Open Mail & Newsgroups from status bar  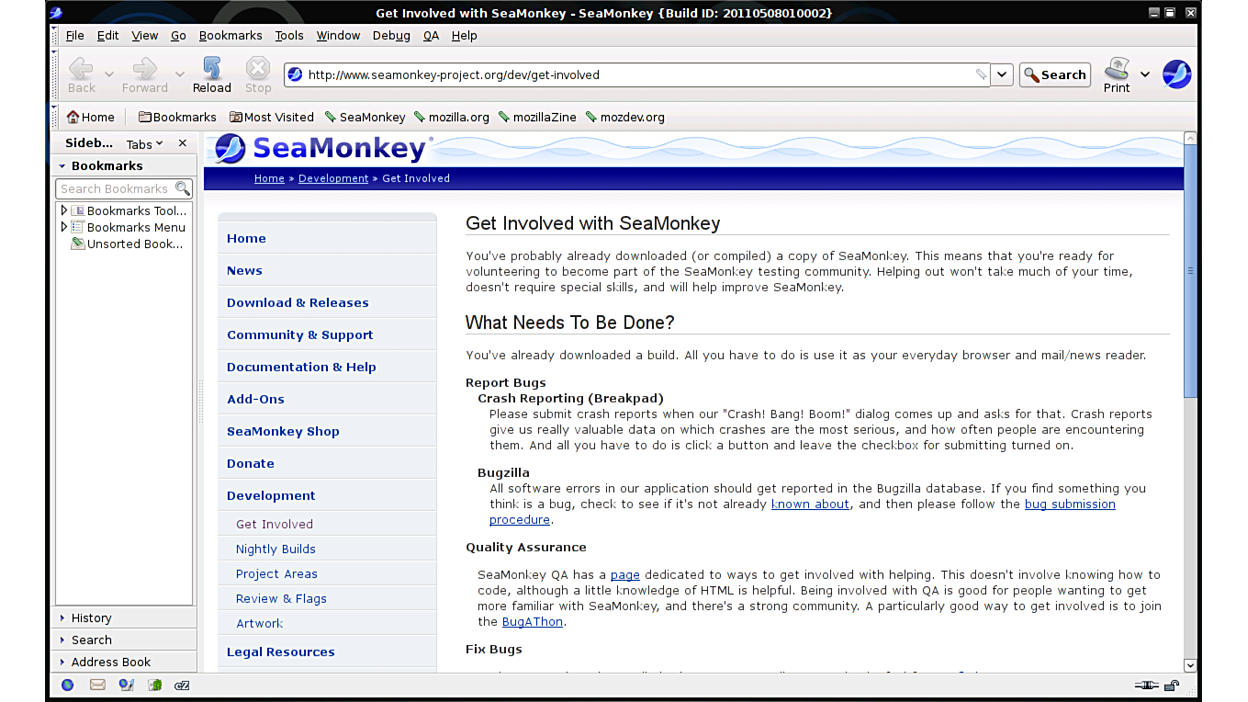[97, 685]
